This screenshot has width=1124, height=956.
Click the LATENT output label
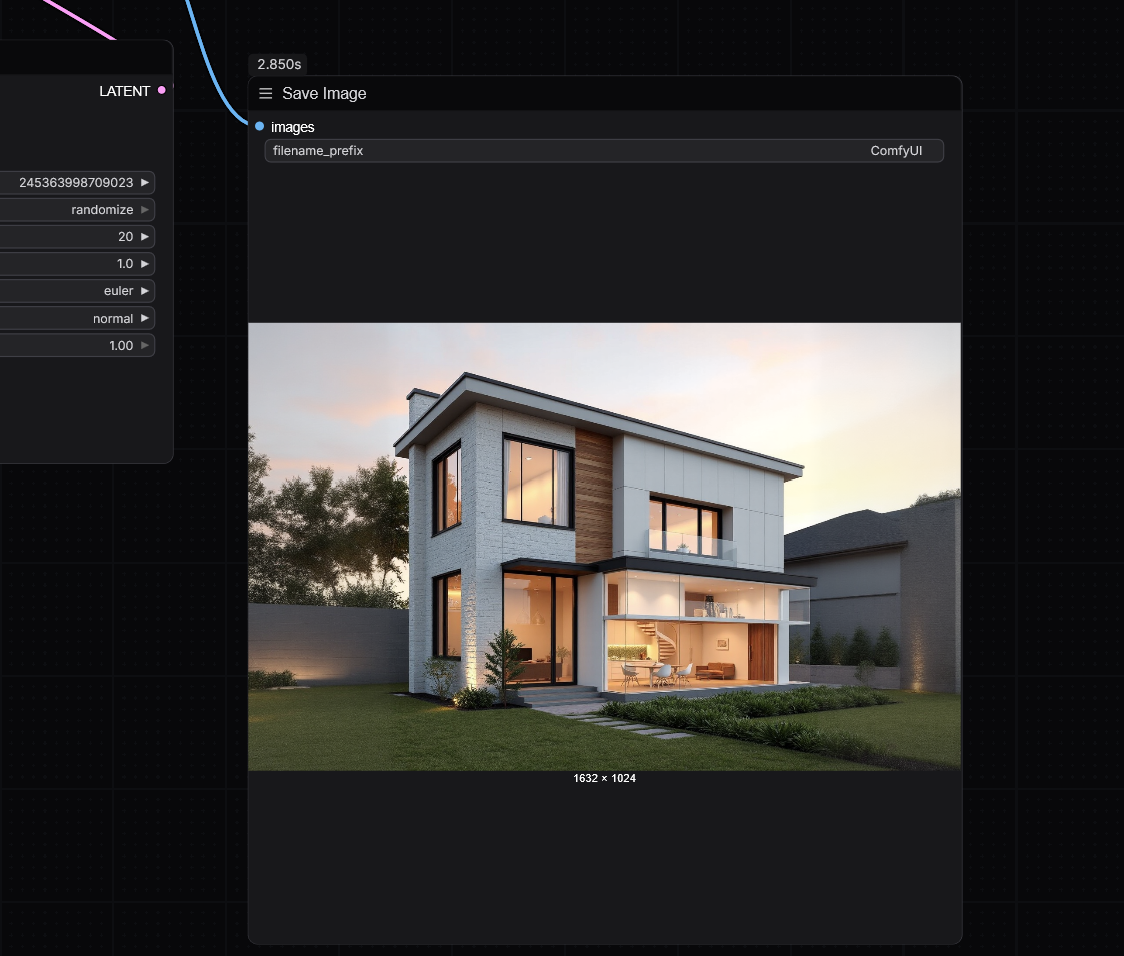[x=124, y=91]
